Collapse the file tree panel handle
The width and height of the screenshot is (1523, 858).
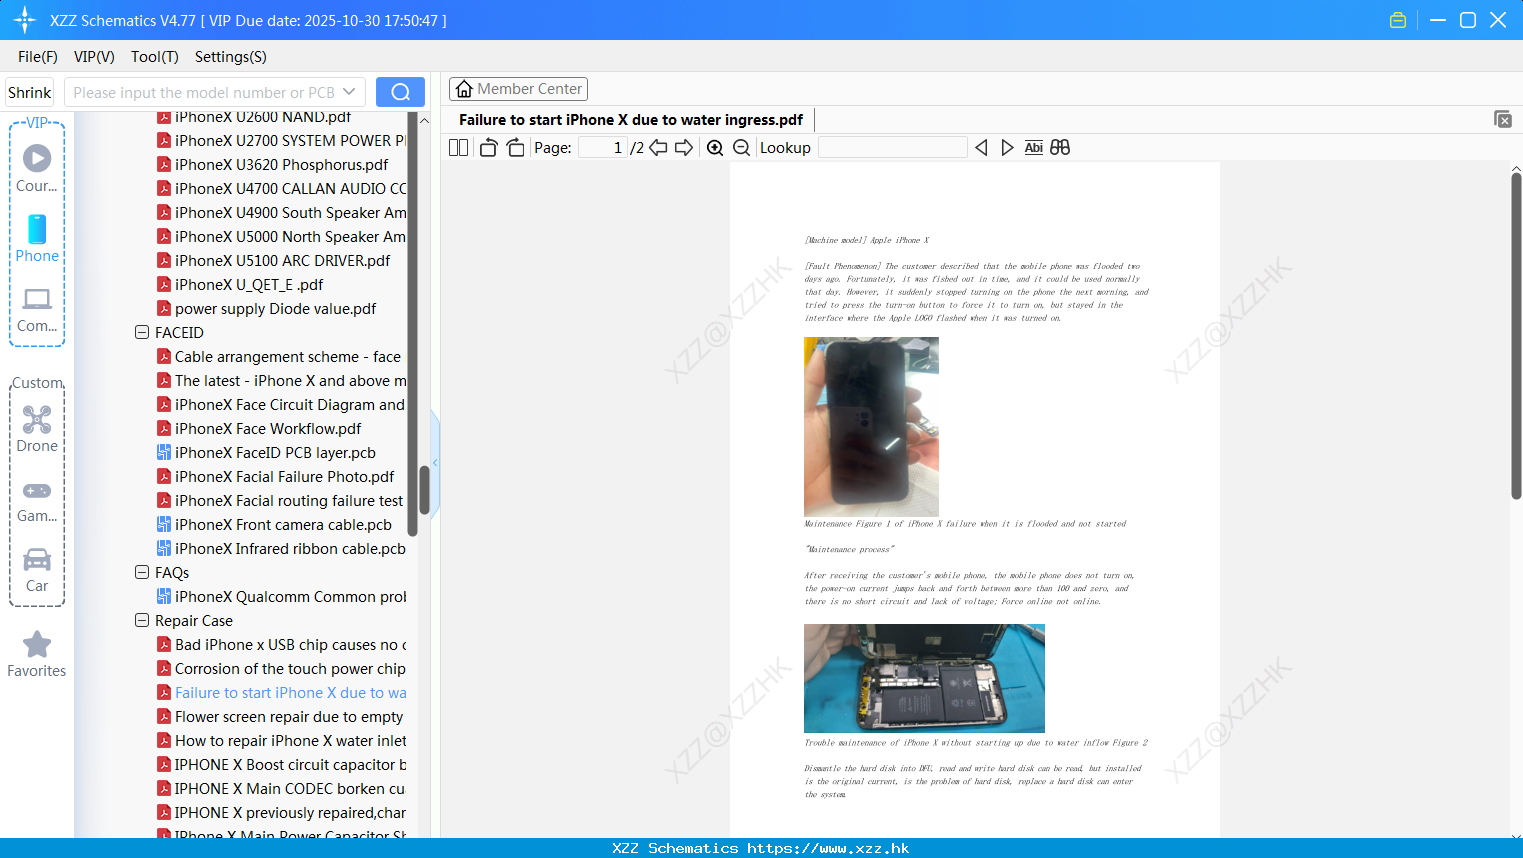(x=435, y=462)
